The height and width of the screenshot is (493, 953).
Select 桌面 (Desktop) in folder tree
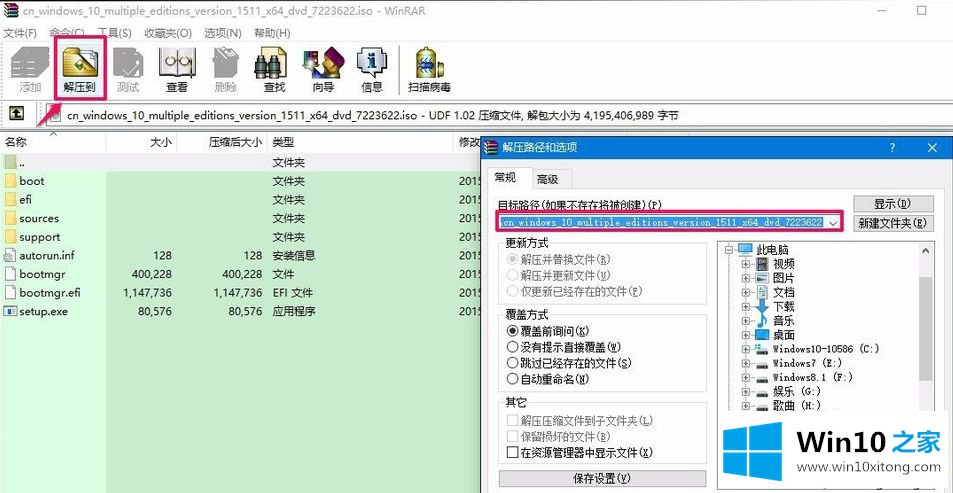783,335
